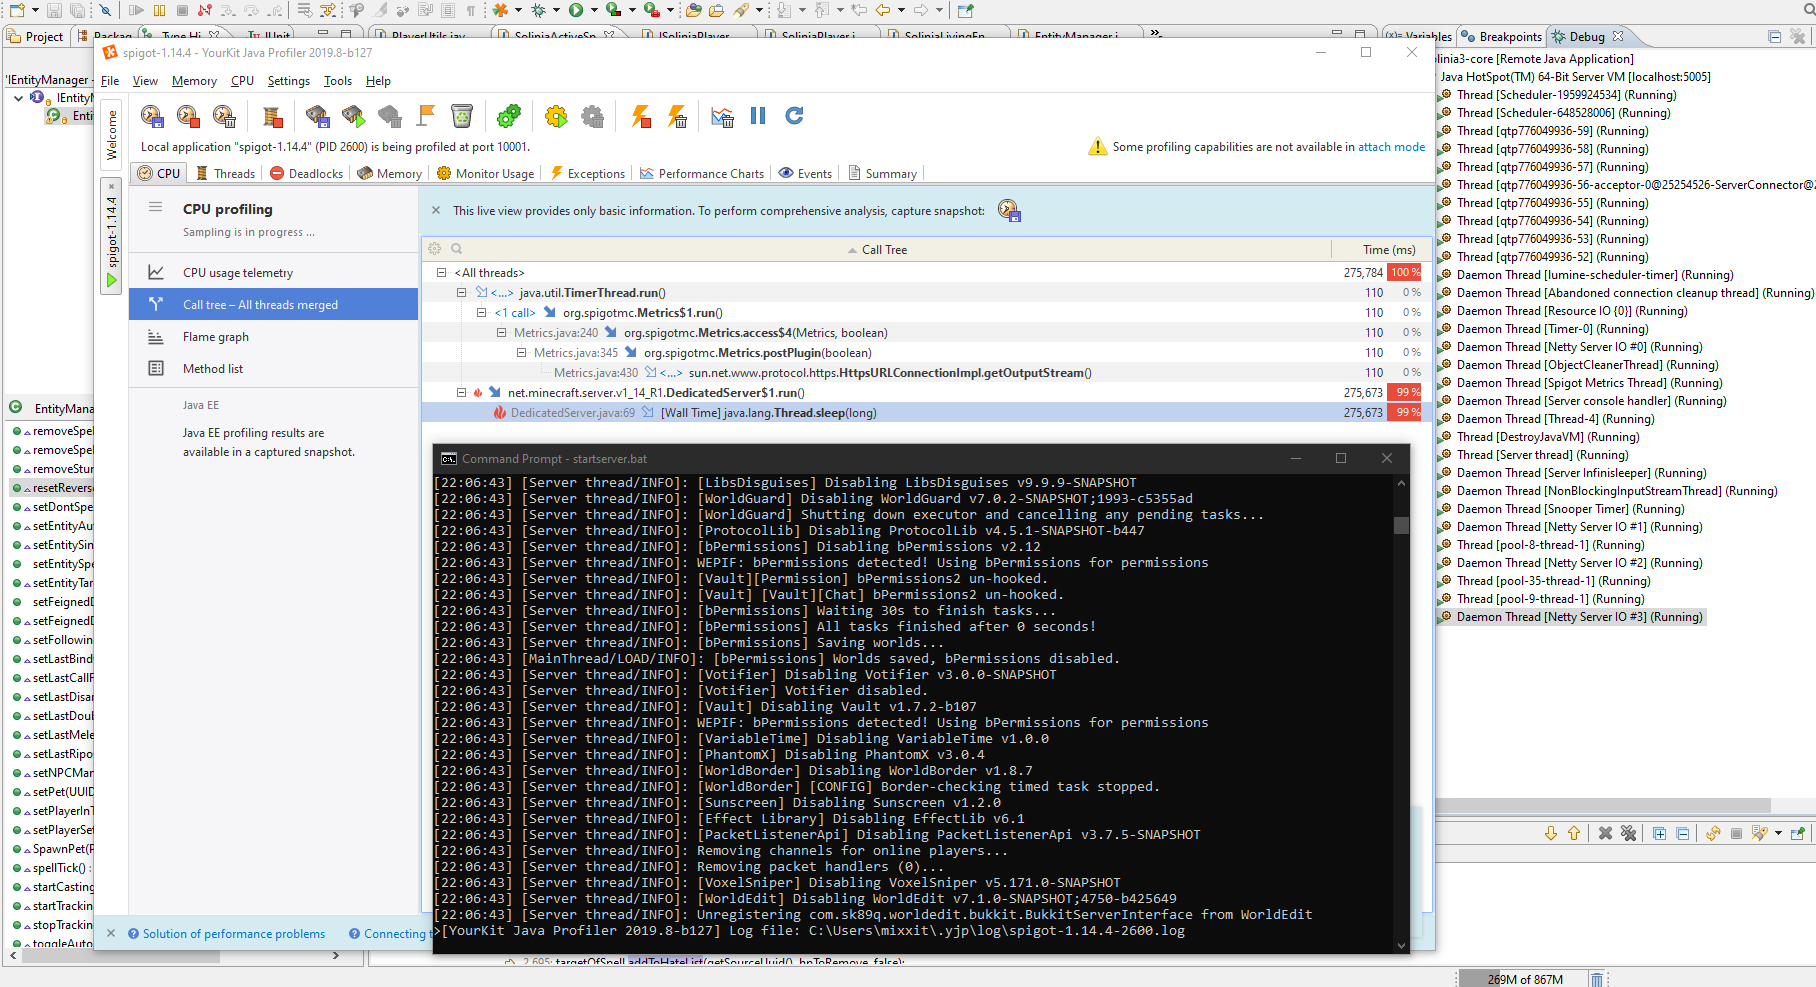The width and height of the screenshot is (1816, 987).
Task: Collapse DedicatedServer$1.run() node
Action: pyautogui.click(x=461, y=393)
